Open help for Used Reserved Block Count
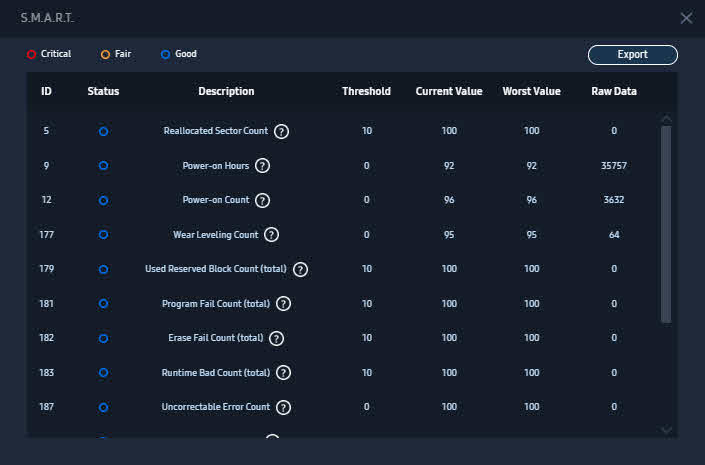 point(300,269)
